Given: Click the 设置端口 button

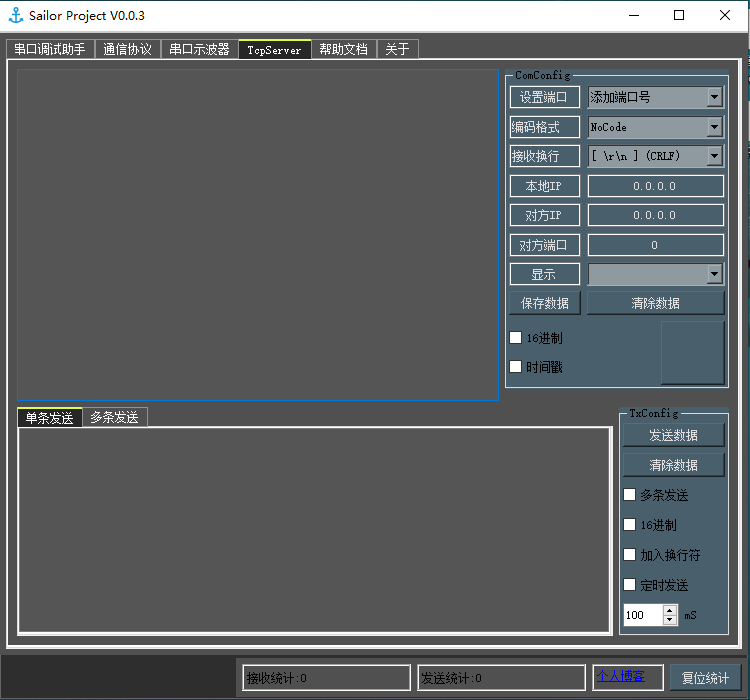Looking at the screenshot, I should click(545, 97).
